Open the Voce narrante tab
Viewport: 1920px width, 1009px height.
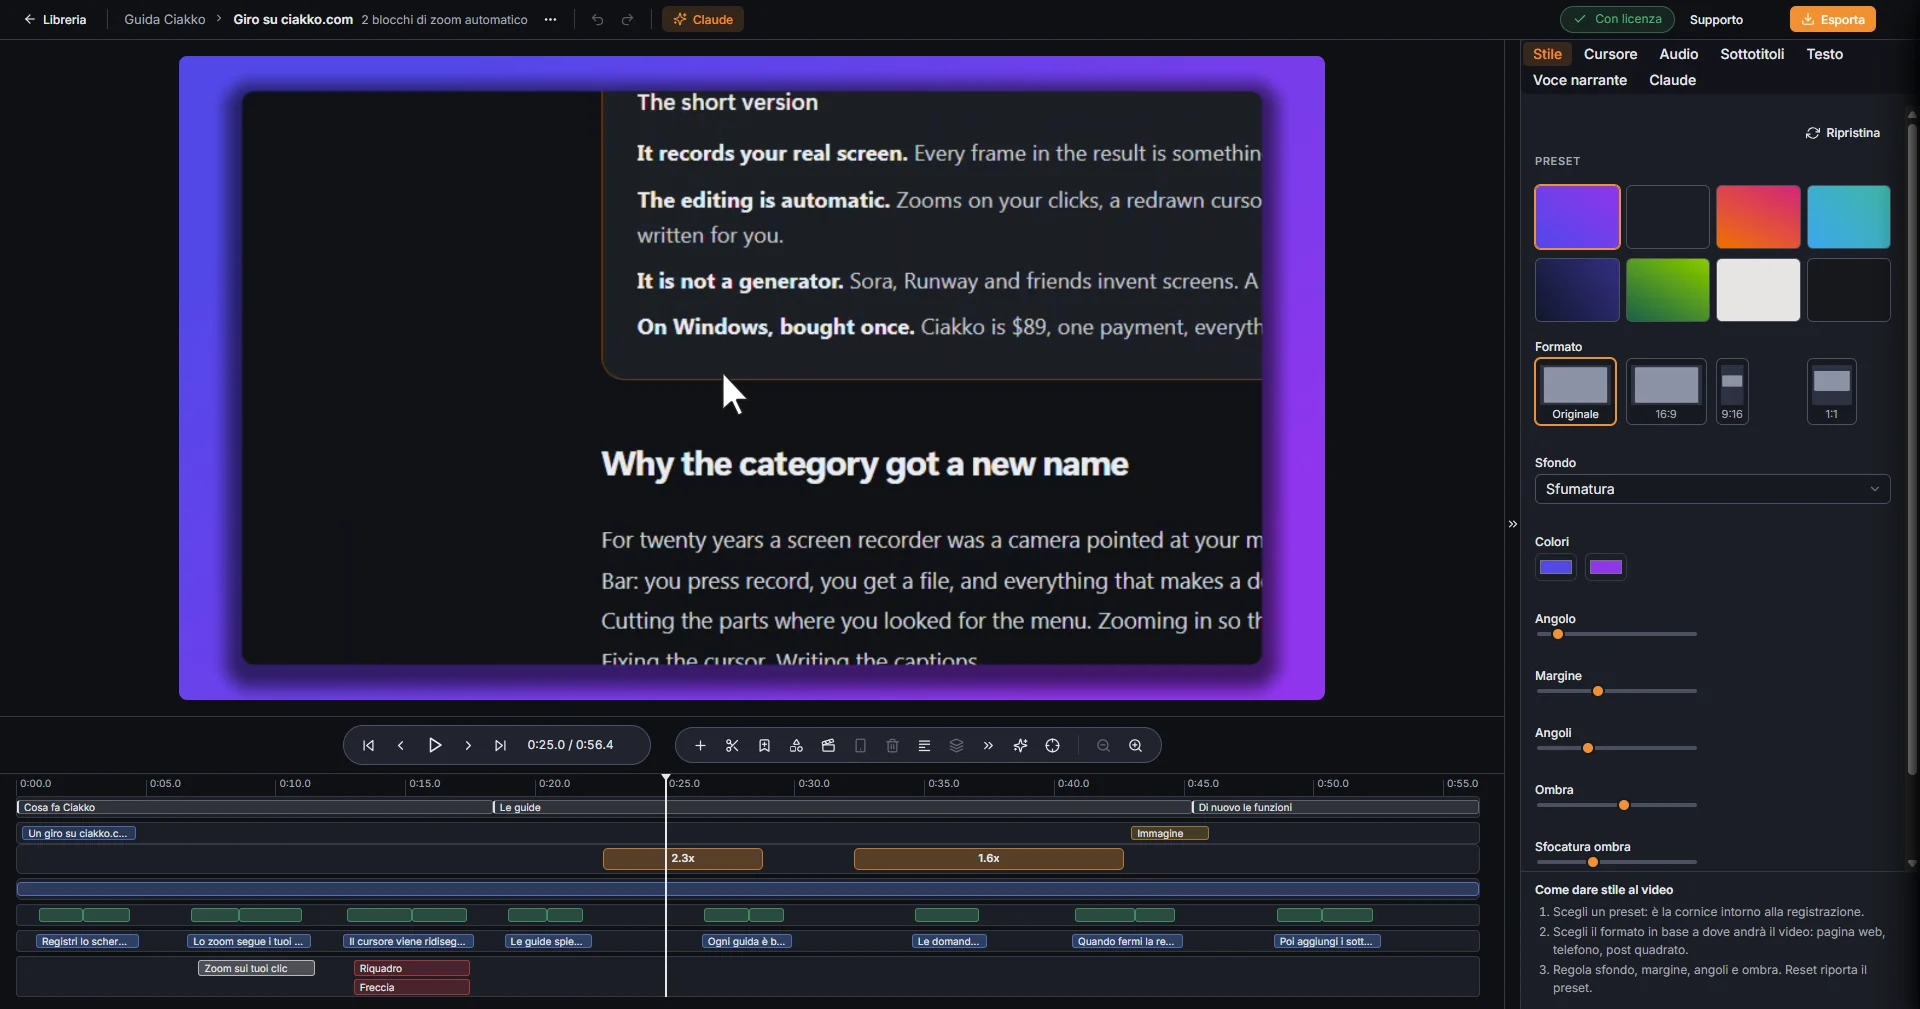pos(1579,80)
